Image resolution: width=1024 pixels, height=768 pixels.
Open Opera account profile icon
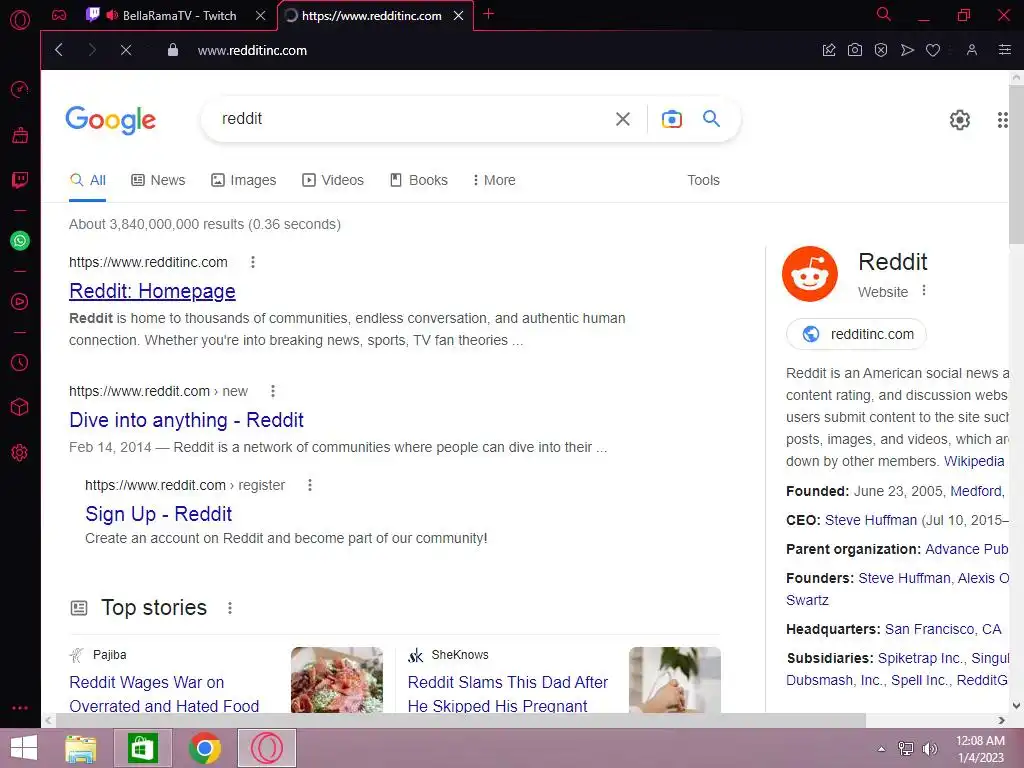pyautogui.click(x=972, y=50)
